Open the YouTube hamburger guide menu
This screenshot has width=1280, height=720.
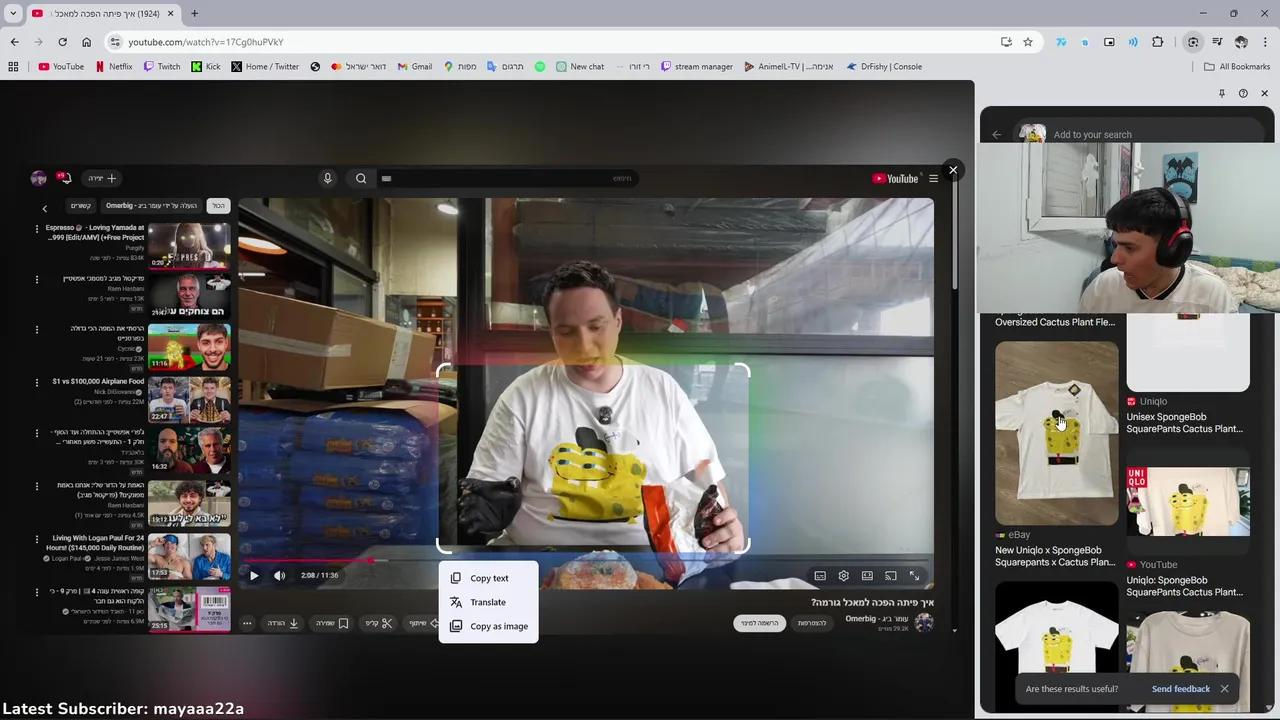point(933,178)
